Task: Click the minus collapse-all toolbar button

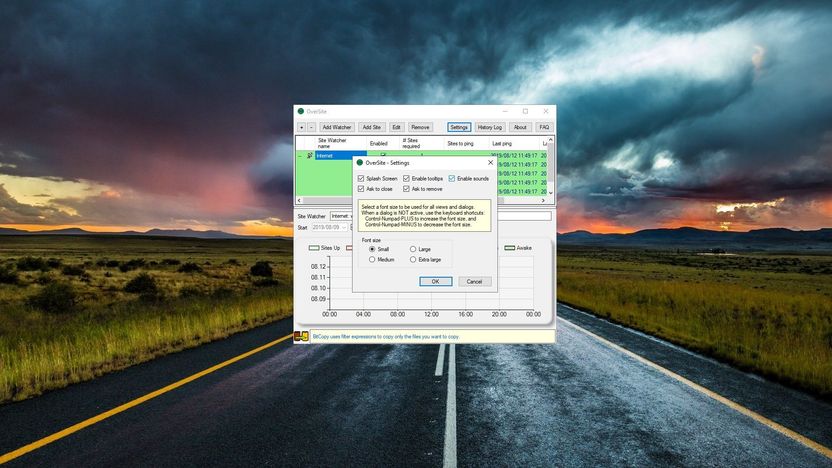Action: pos(311,127)
